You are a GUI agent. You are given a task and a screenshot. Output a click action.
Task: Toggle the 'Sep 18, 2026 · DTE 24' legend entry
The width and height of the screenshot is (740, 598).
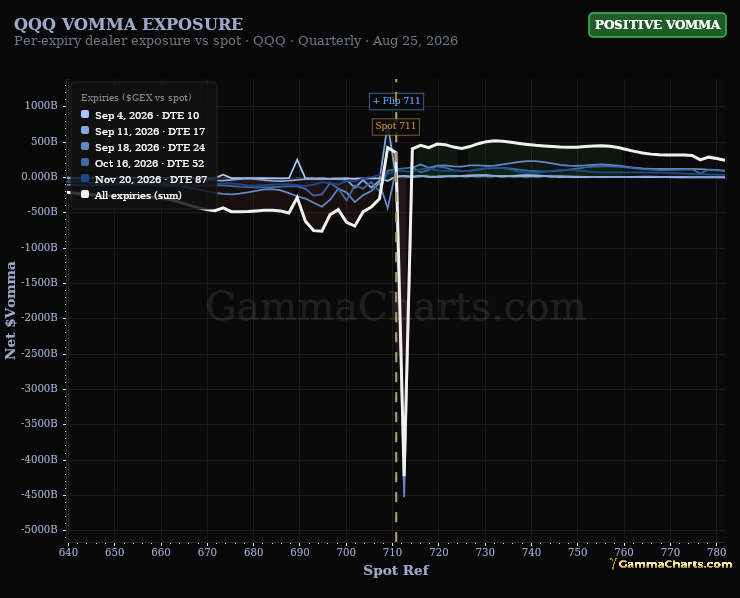click(x=143, y=147)
